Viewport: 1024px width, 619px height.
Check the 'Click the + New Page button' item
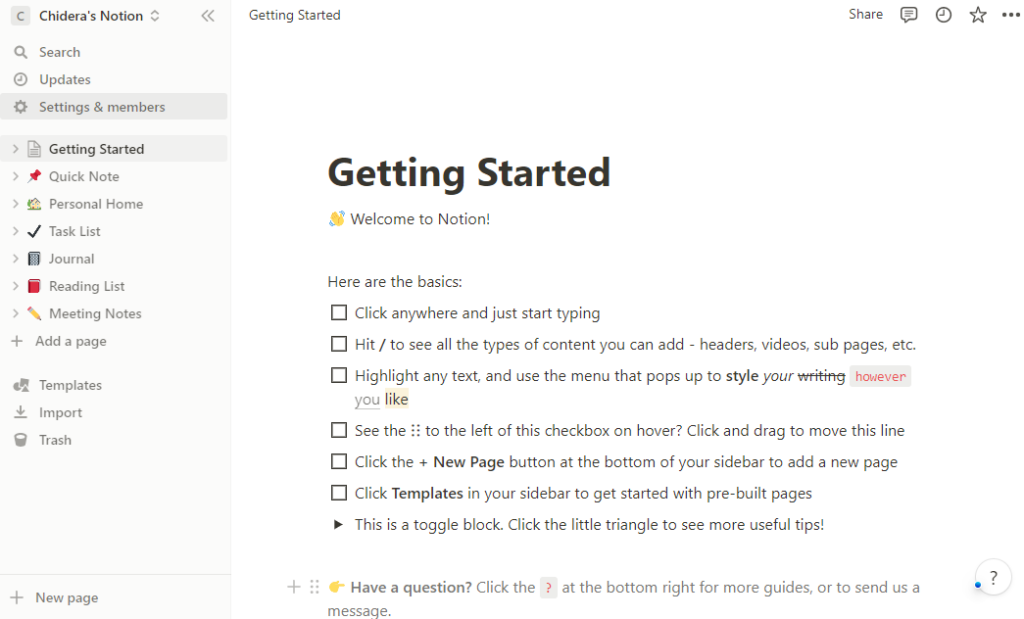click(338, 461)
